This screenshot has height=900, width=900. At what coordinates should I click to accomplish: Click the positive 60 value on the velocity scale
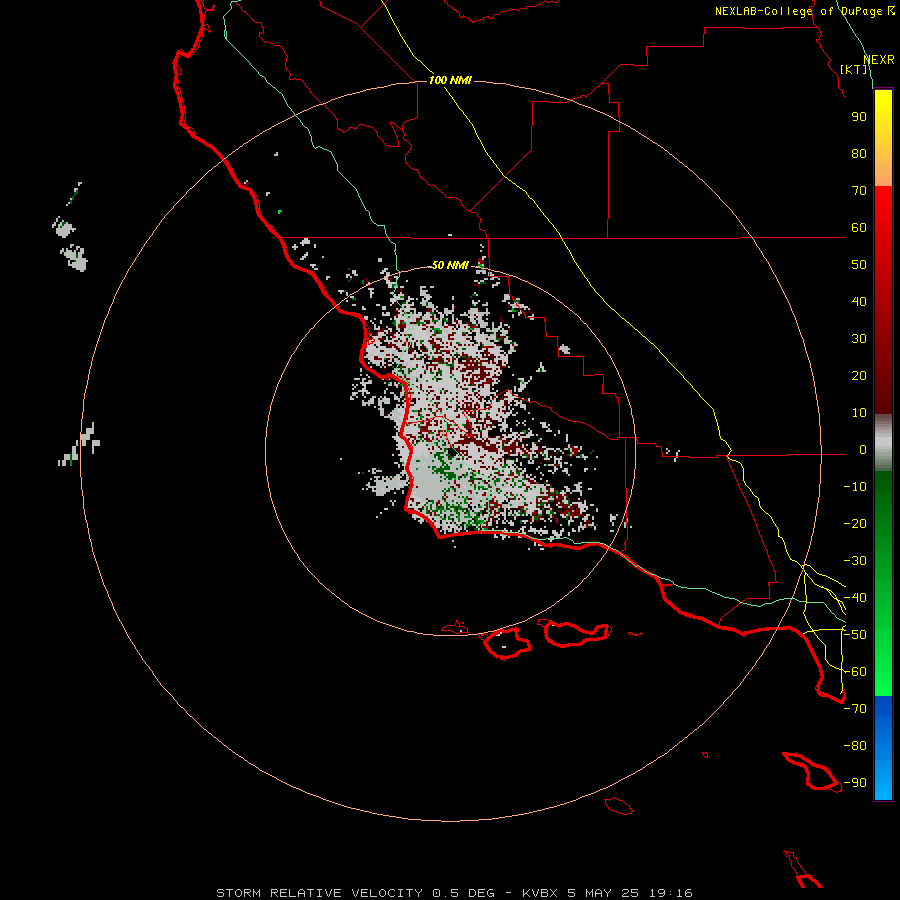coord(859,227)
